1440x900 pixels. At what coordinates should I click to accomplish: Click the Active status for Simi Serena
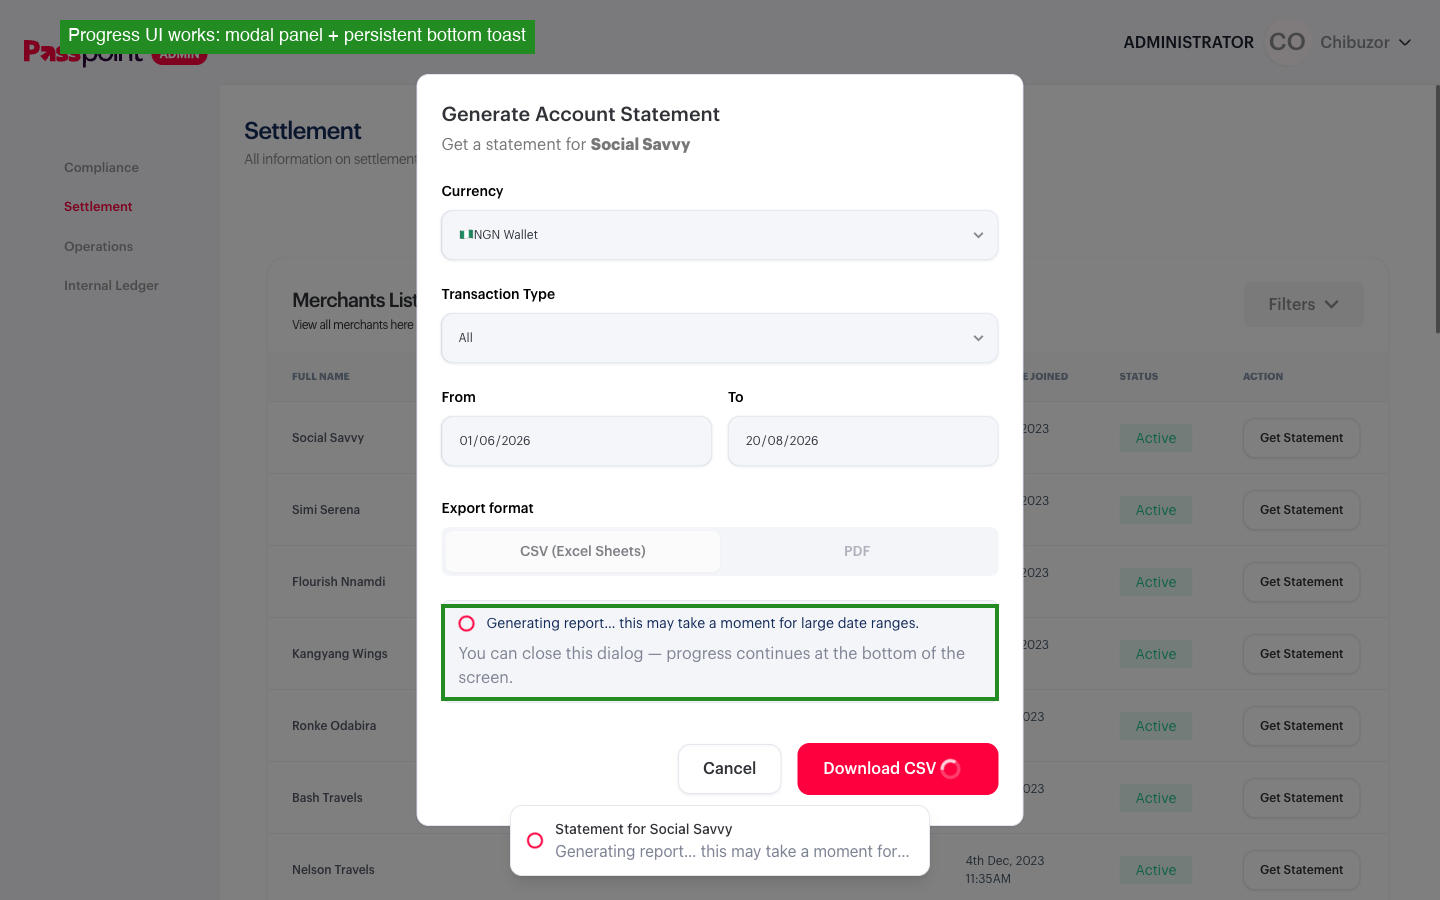[1156, 510]
